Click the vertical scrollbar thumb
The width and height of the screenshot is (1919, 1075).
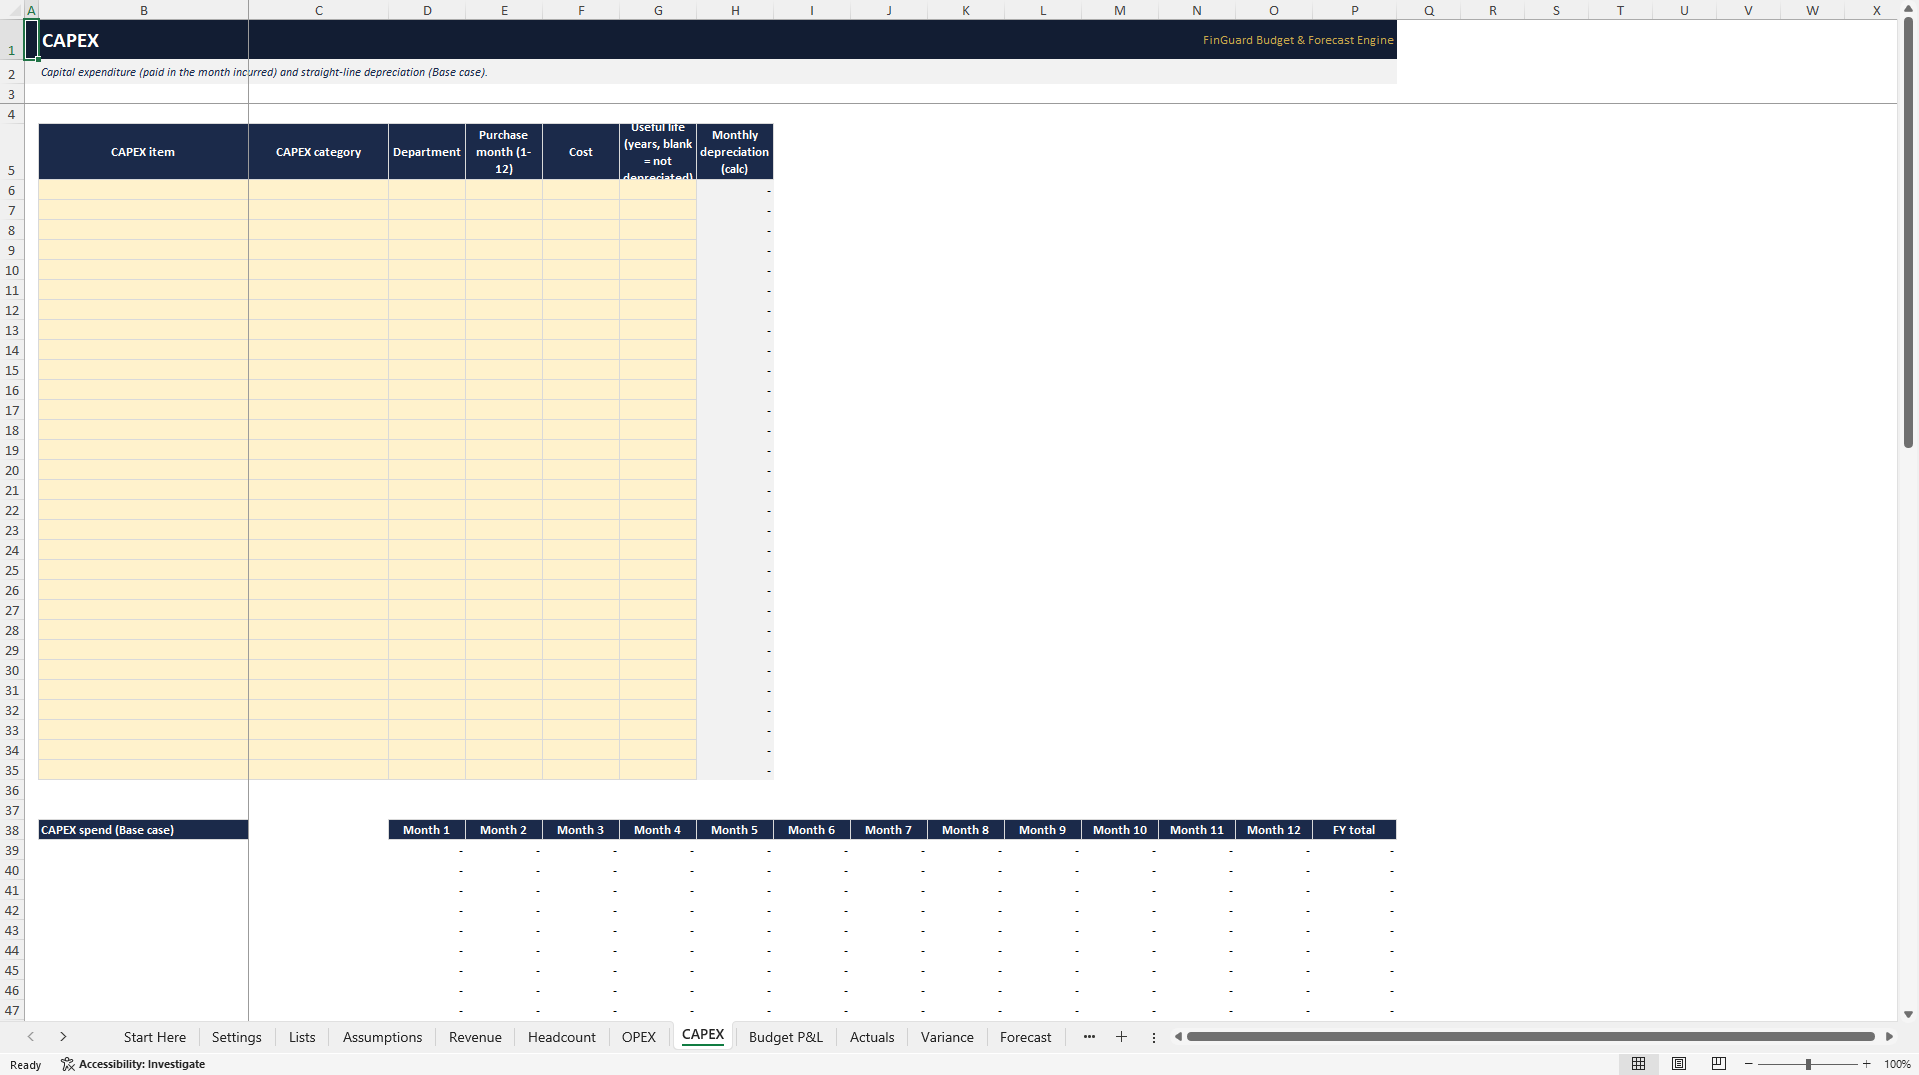[1908, 232]
